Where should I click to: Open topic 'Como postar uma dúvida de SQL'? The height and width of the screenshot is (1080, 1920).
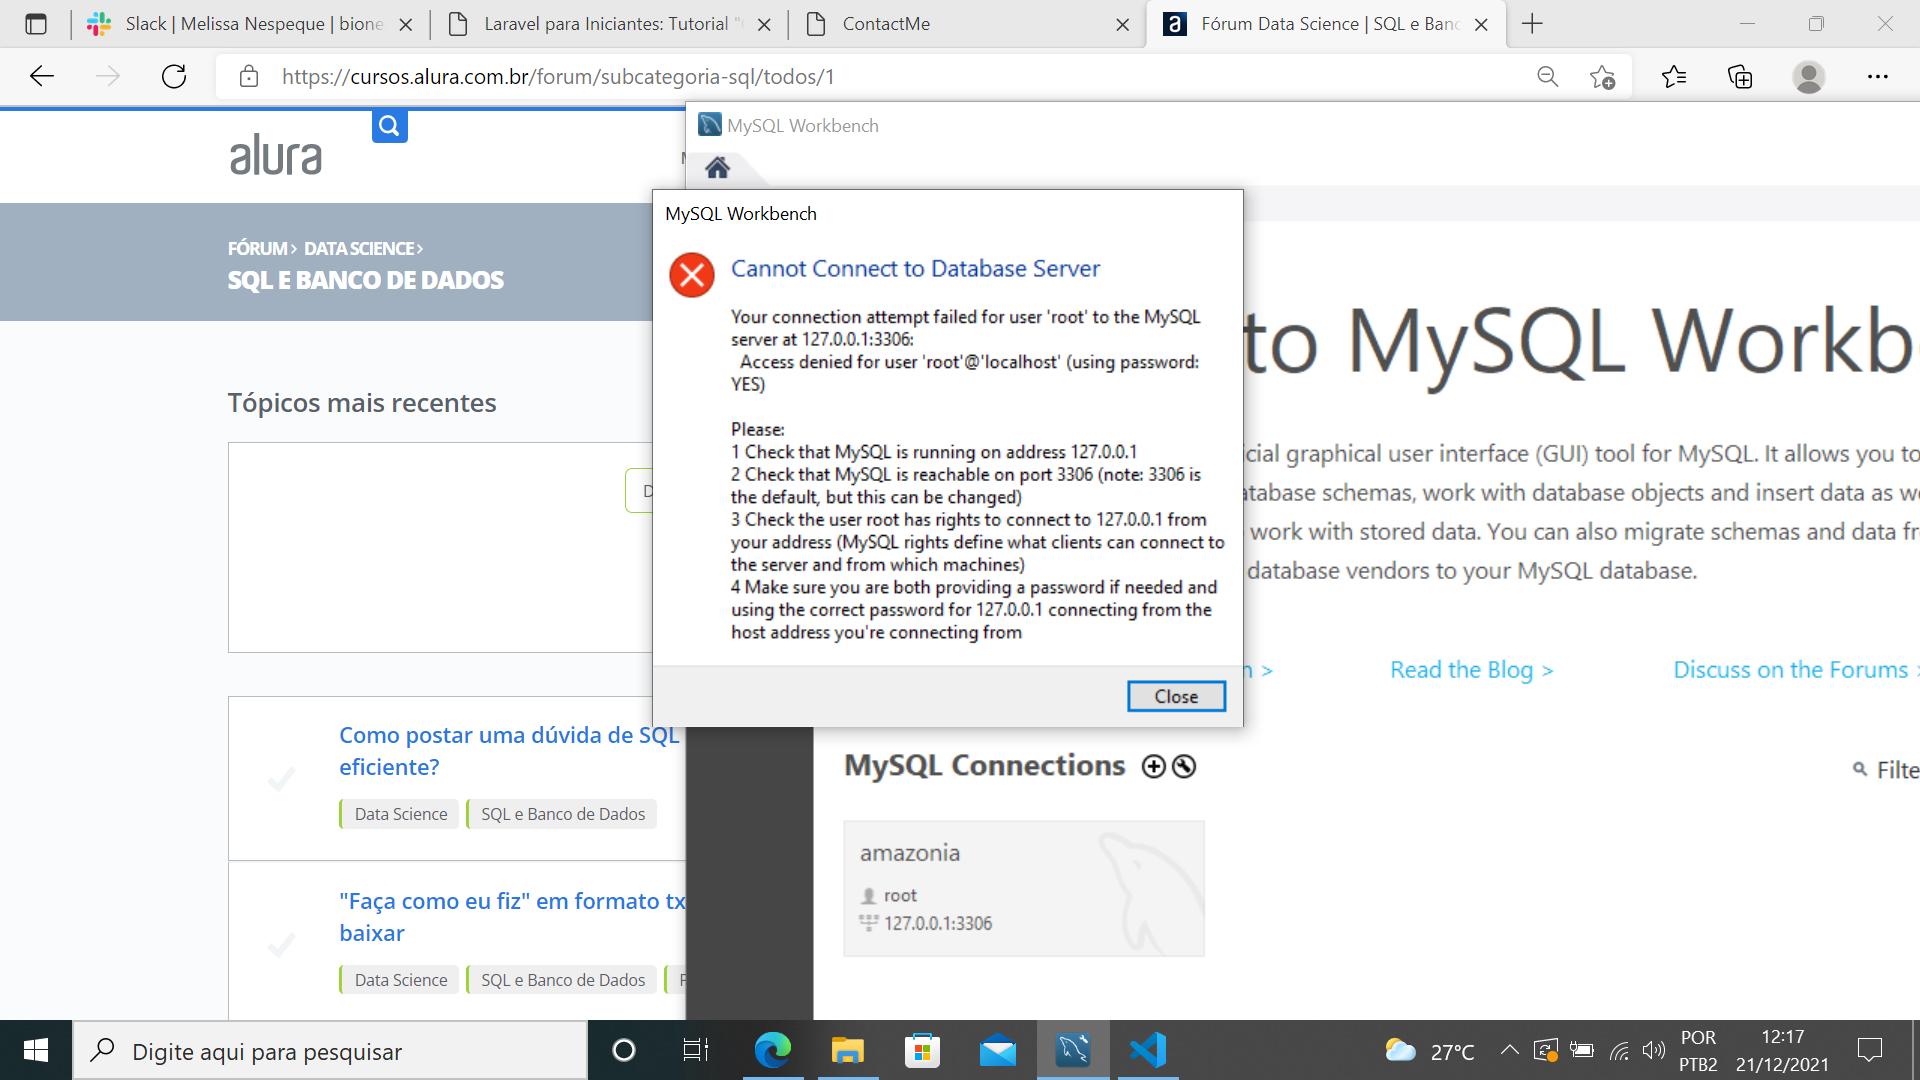coord(509,751)
